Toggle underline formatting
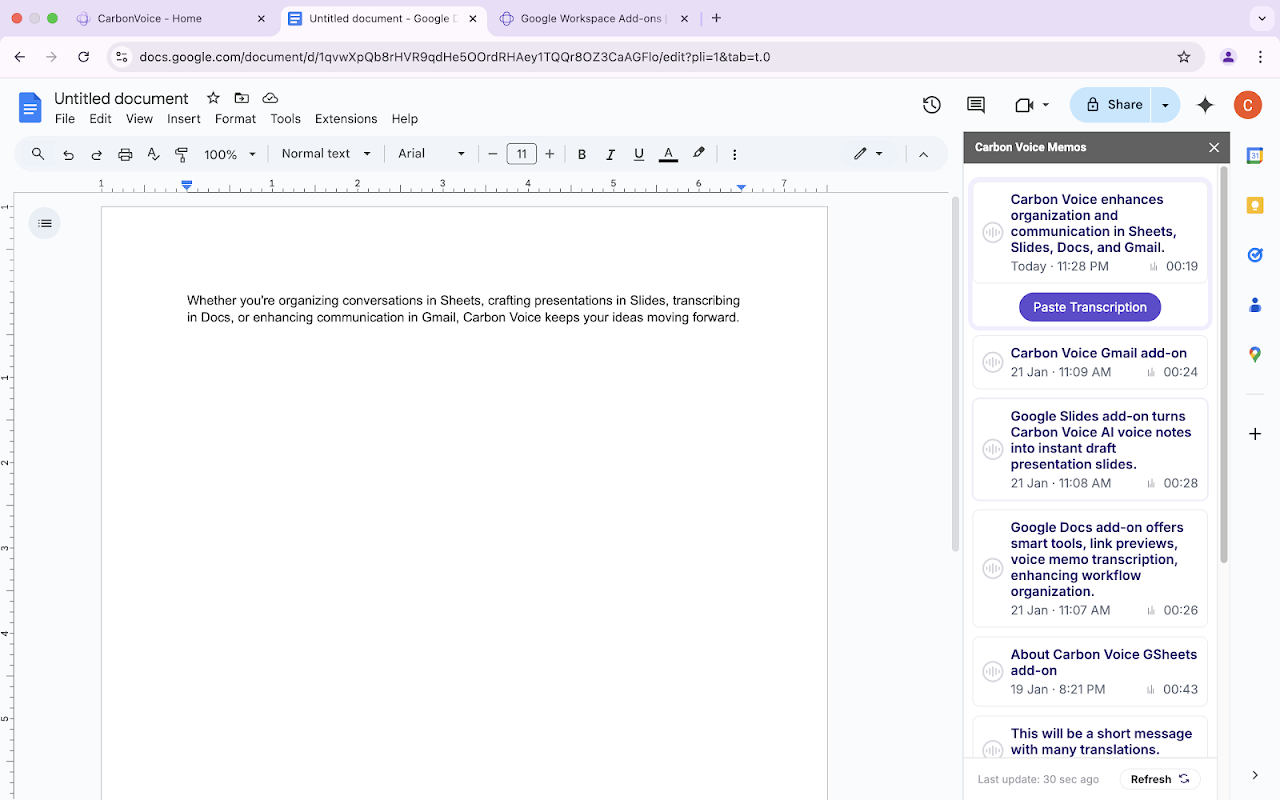This screenshot has width=1280, height=800. tap(639, 154)
